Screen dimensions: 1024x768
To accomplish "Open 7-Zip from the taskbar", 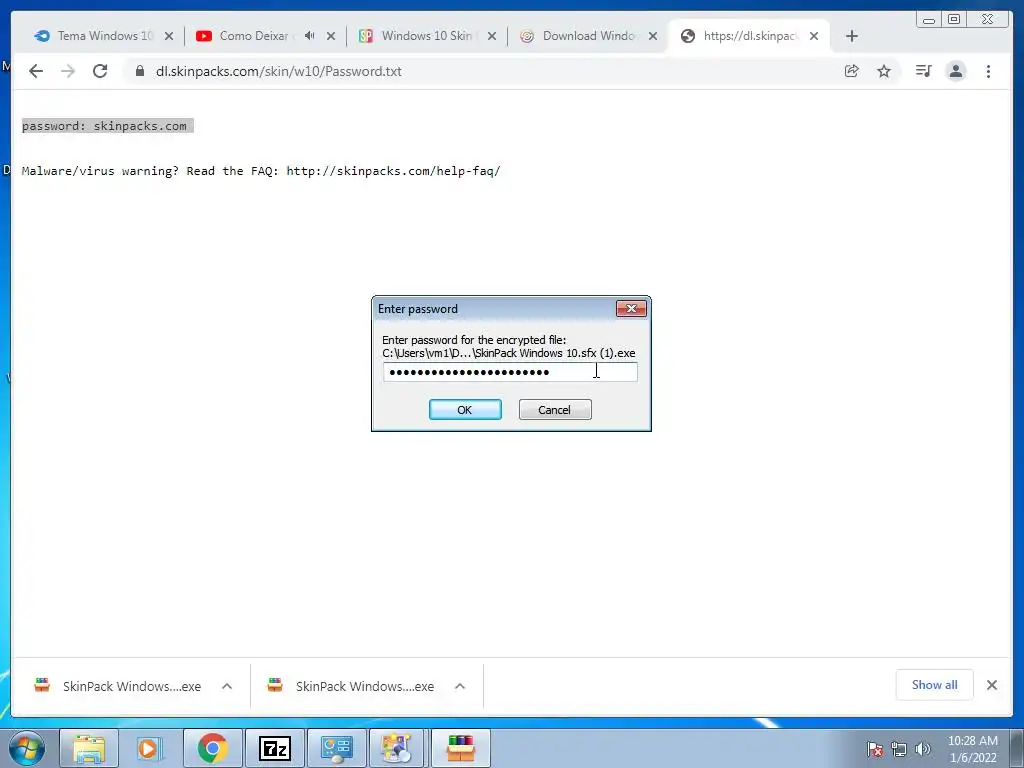I will coord(275,748).
